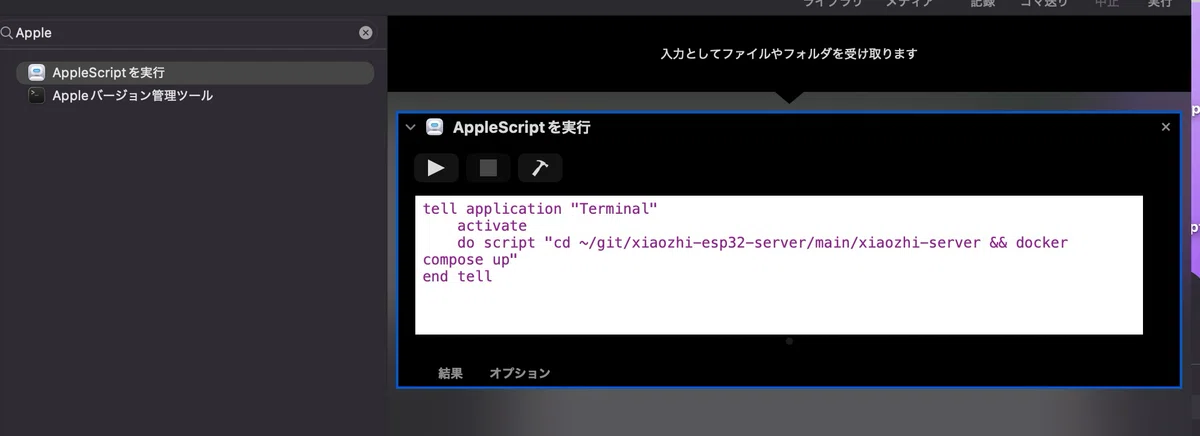Viewport: 1200px width, 436px height.
Task: Click the terminal icon beside Appleバージョン管理ツール
Action: tap(37, 96)
